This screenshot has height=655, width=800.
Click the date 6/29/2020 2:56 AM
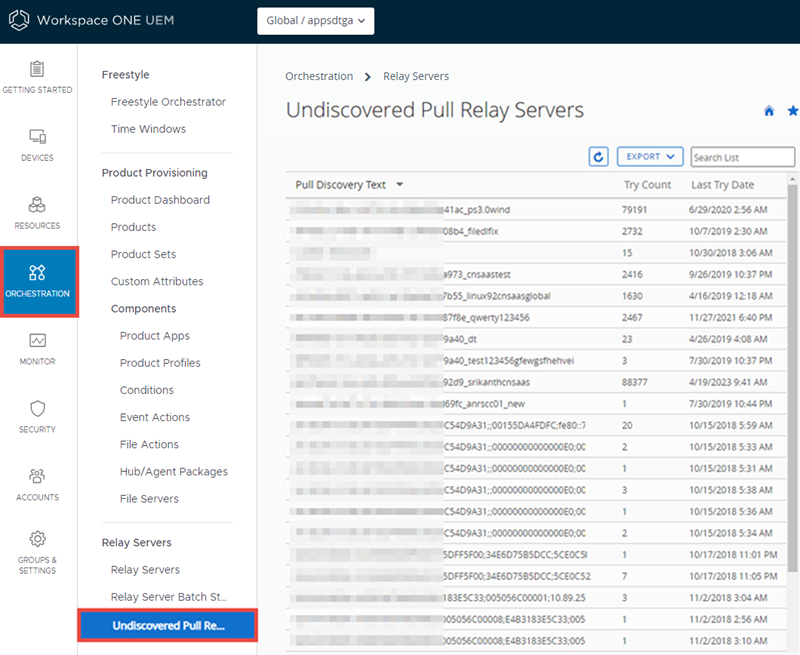point(728,210)
